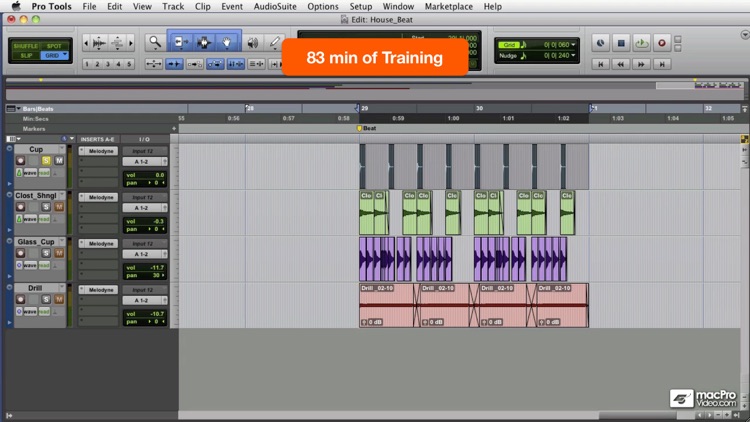Click the Online sync clock button
750x422 pixels.
click(x=600, y=43)
